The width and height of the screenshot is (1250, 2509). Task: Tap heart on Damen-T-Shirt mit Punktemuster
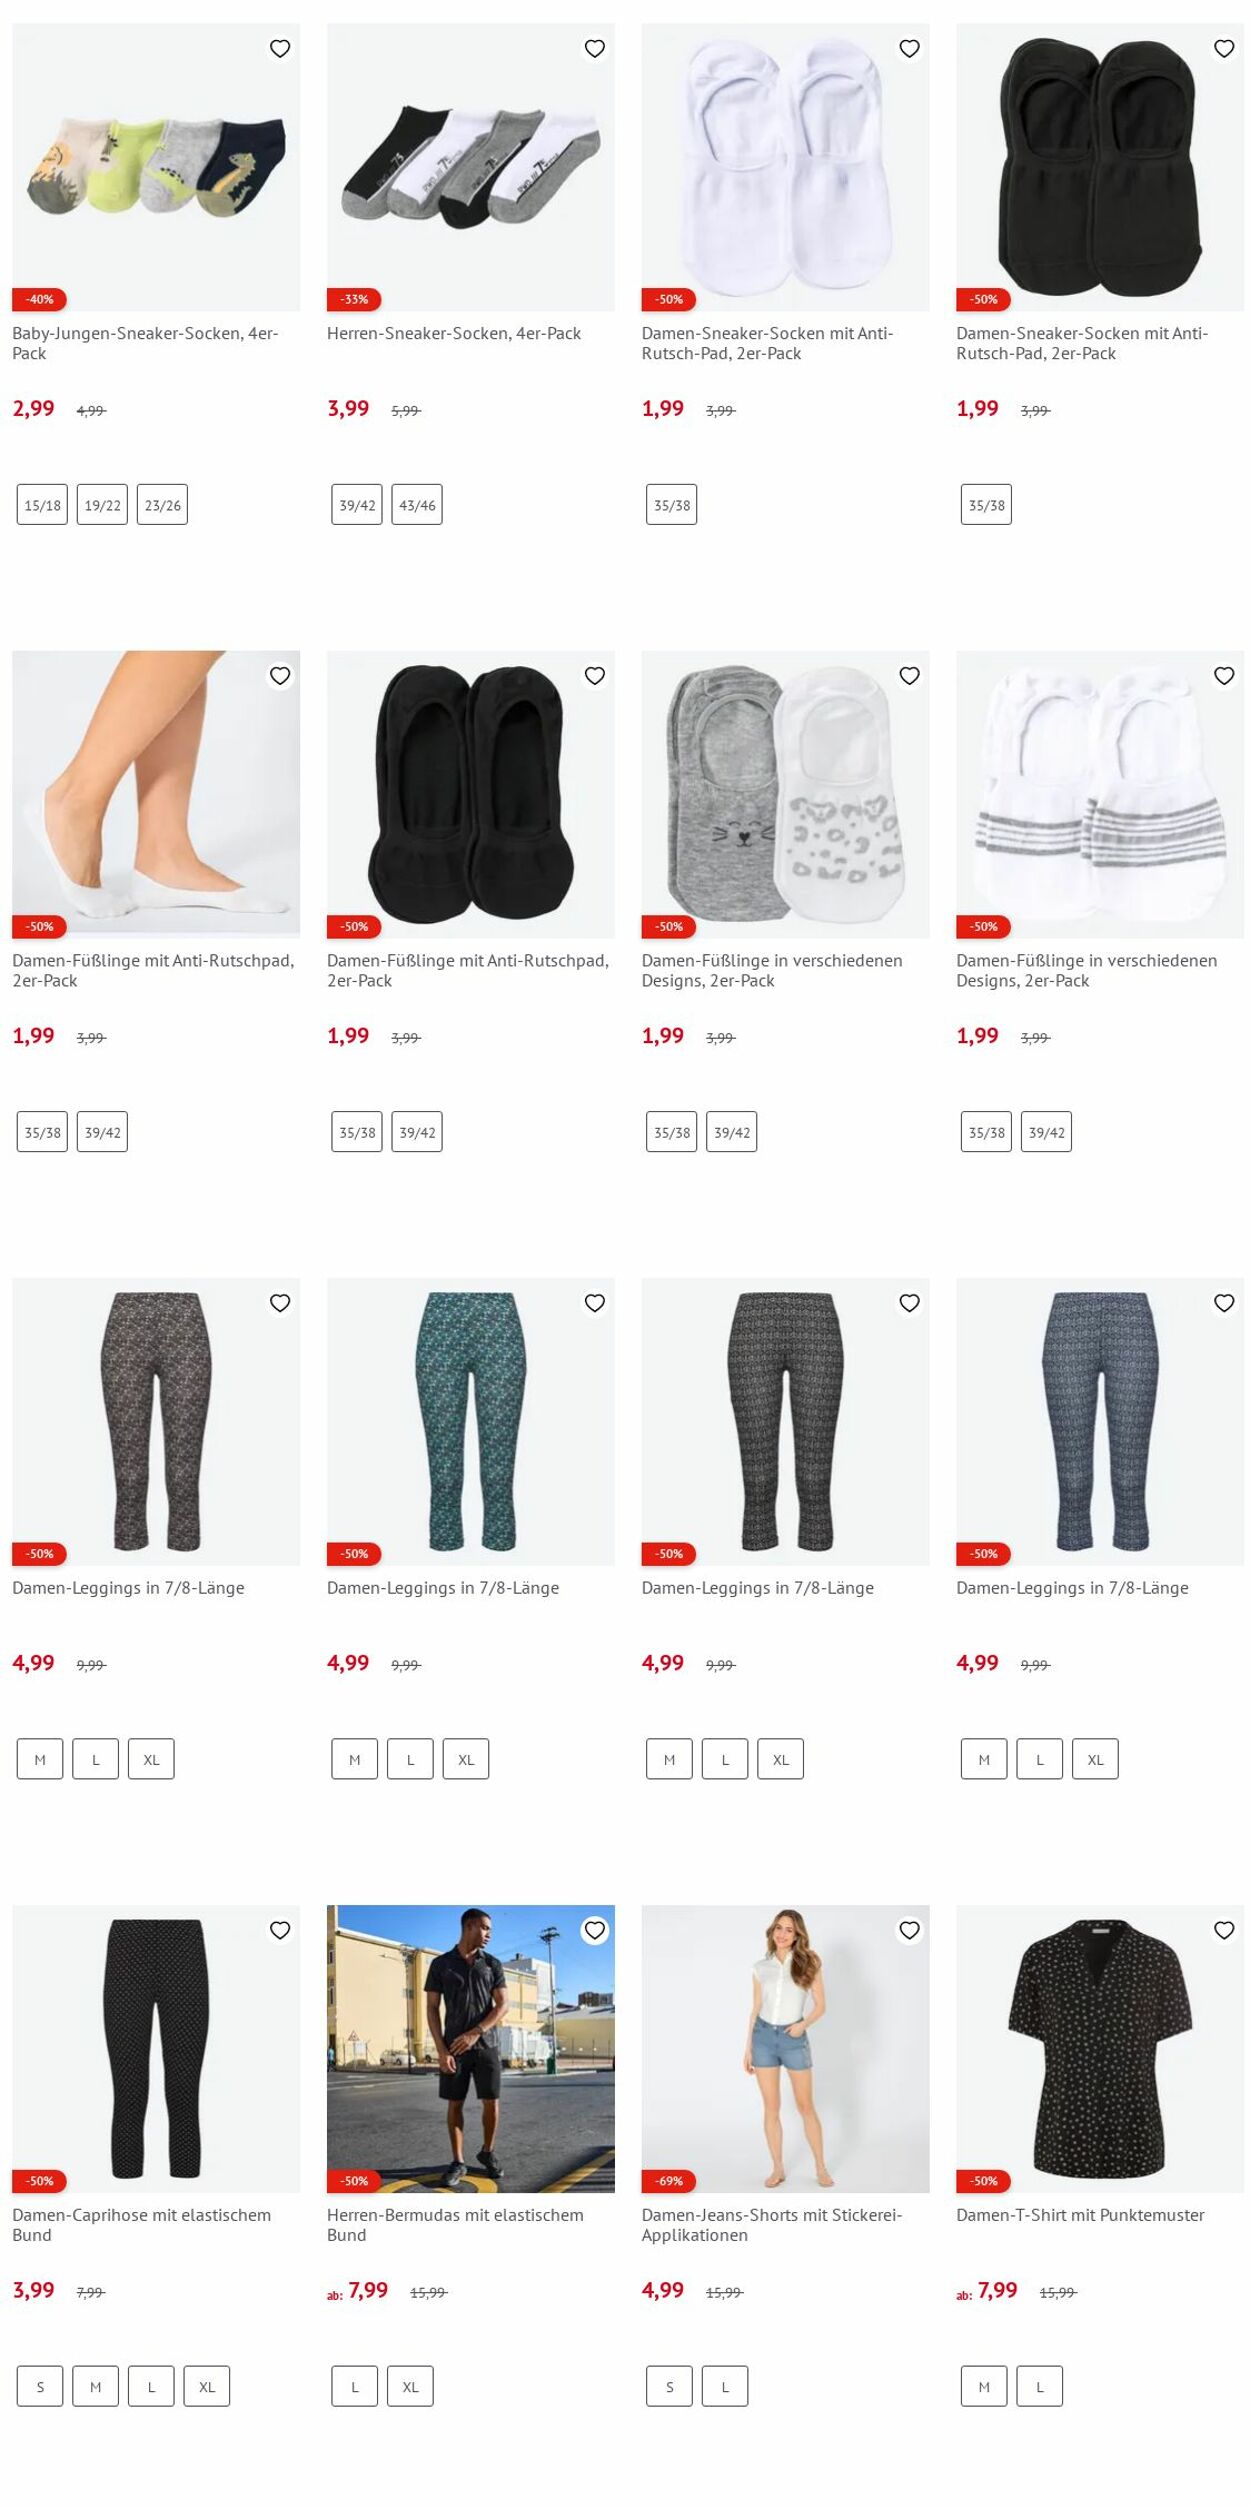coord(1224,1930)
